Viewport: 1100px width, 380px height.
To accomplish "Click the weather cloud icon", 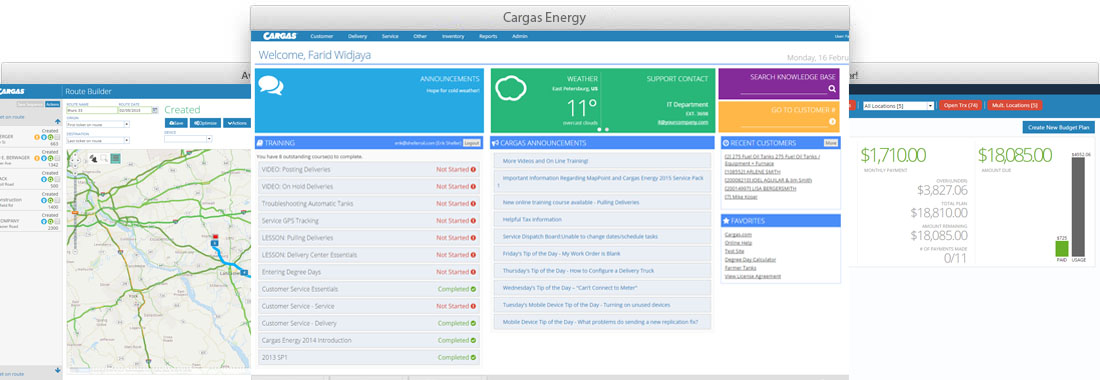I will click(511, 88).
